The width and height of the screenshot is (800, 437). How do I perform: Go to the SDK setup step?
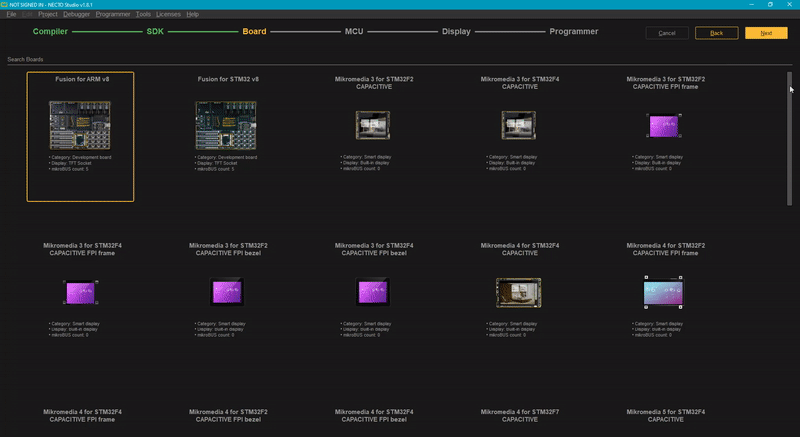coord(155,32)
